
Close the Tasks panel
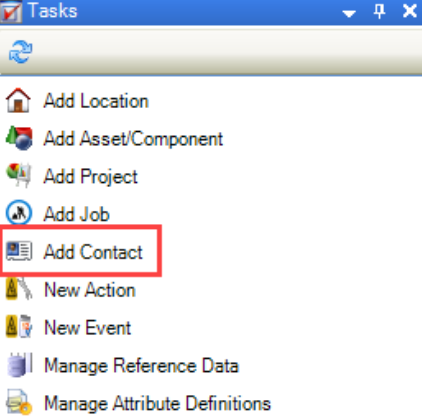pyautogui.click(x=410, y=11)
